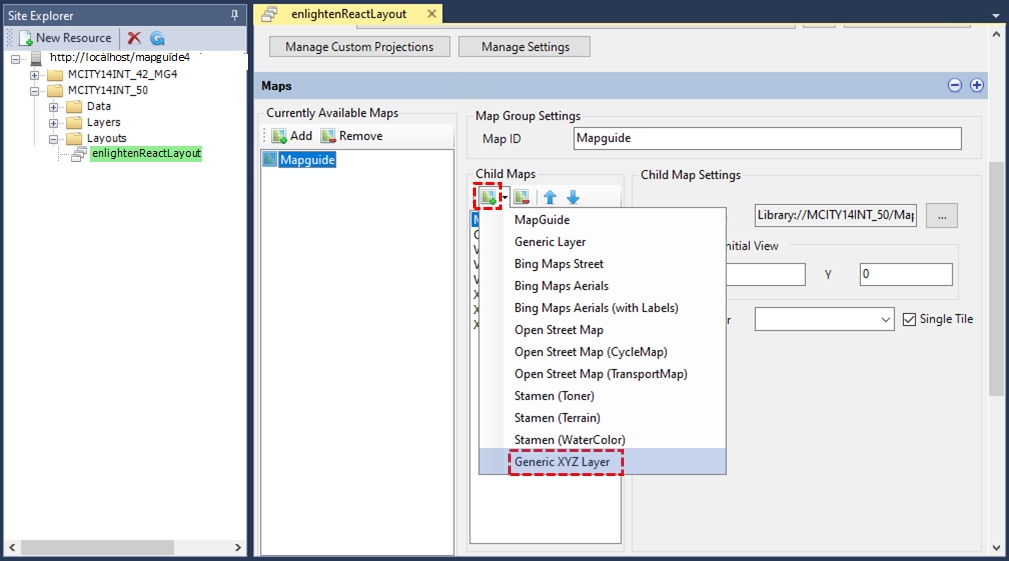Collapse Maps section with minus icon
This screenshot has width=1009, height=561.
[955, 86]
